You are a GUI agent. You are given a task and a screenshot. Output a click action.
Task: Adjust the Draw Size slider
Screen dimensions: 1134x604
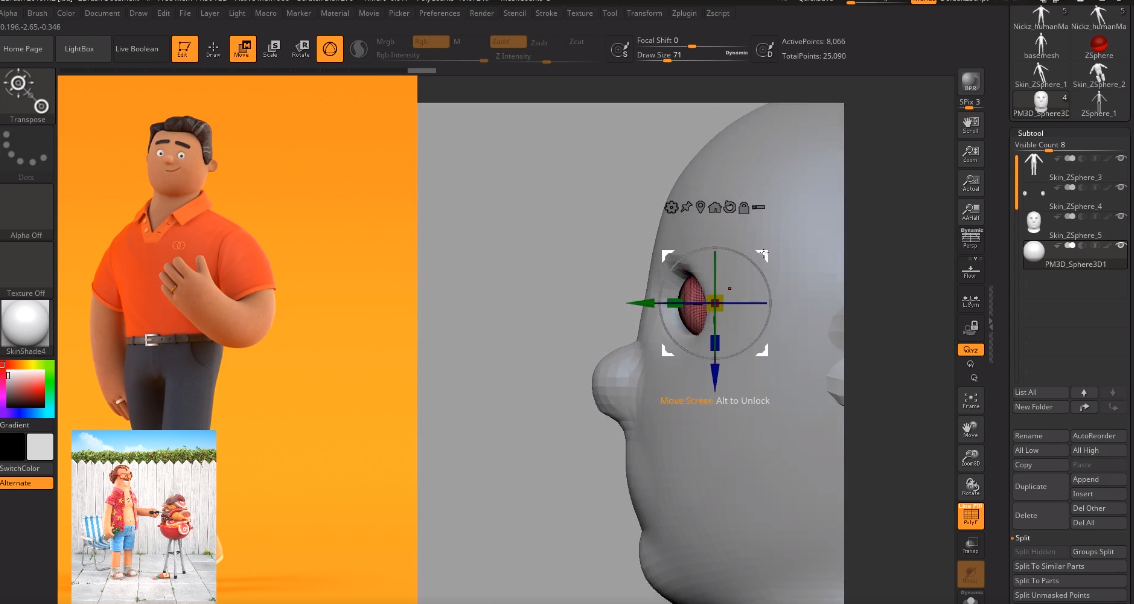point(690,56)
